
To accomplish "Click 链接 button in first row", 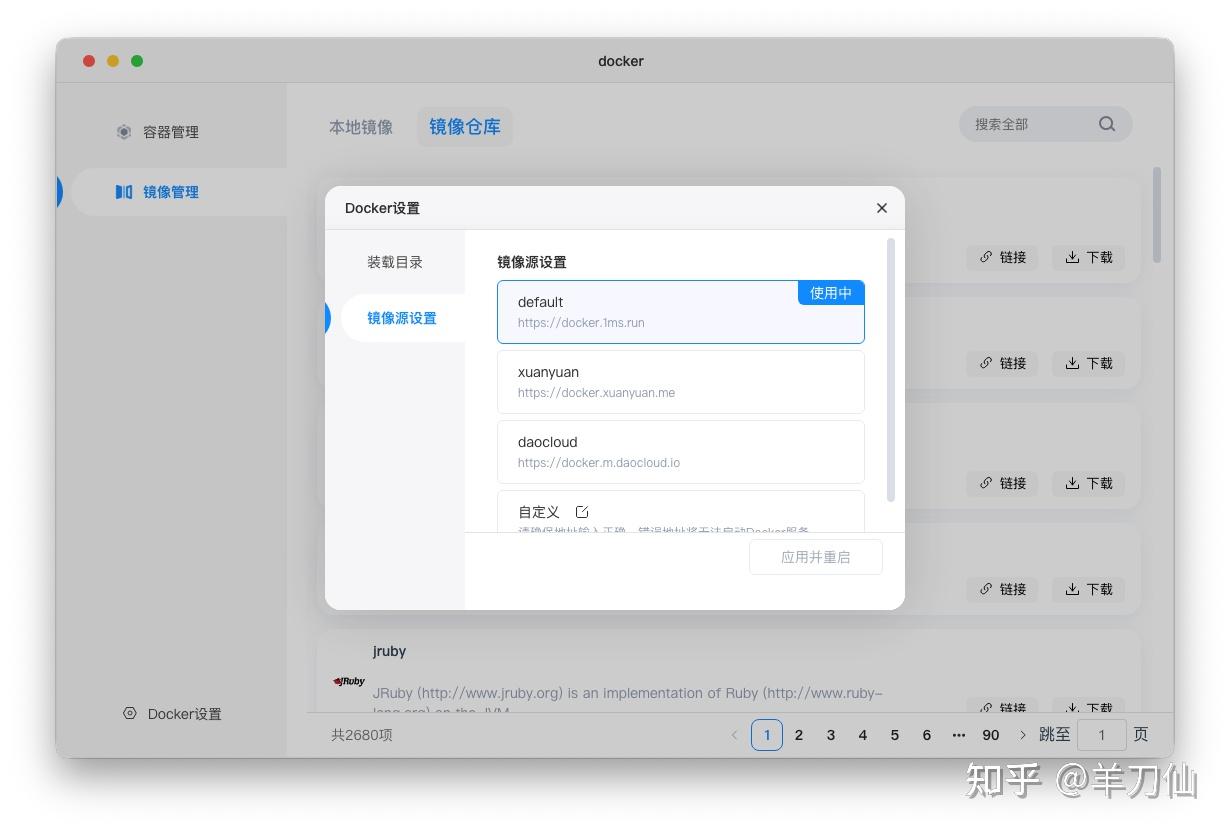I will 1003,257.
